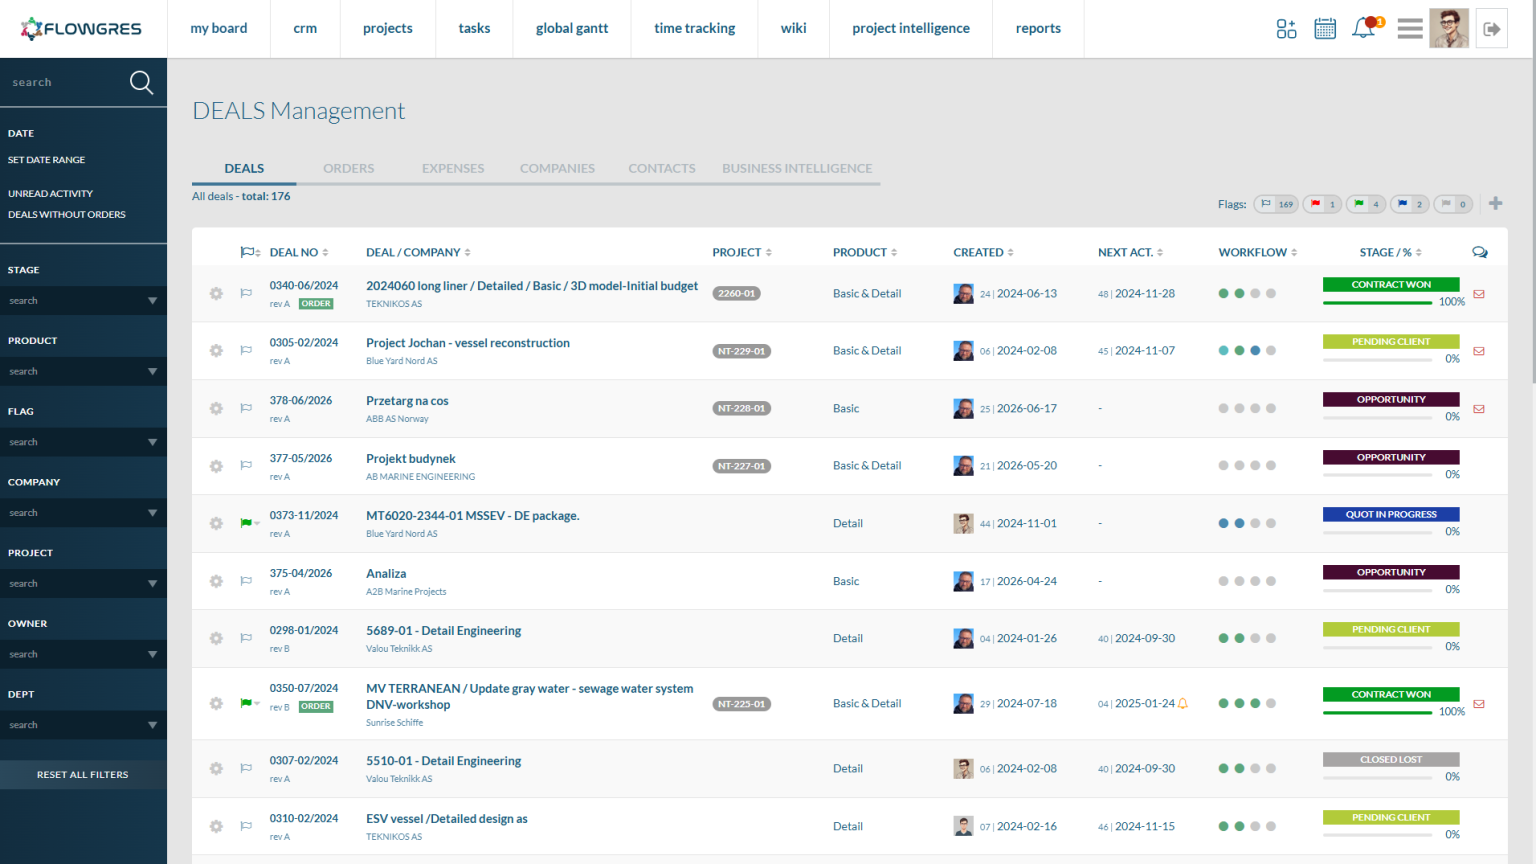Open the add-widgets grid icon in header
This screenshot has width=1536, height=864.
(x=1286, y=29)
